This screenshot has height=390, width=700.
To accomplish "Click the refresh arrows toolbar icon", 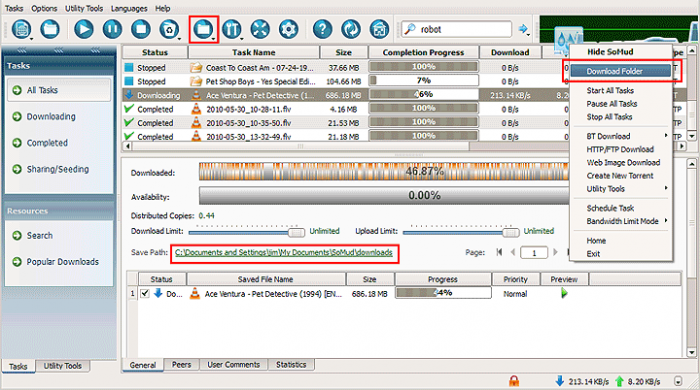I will tap(351, 29).
